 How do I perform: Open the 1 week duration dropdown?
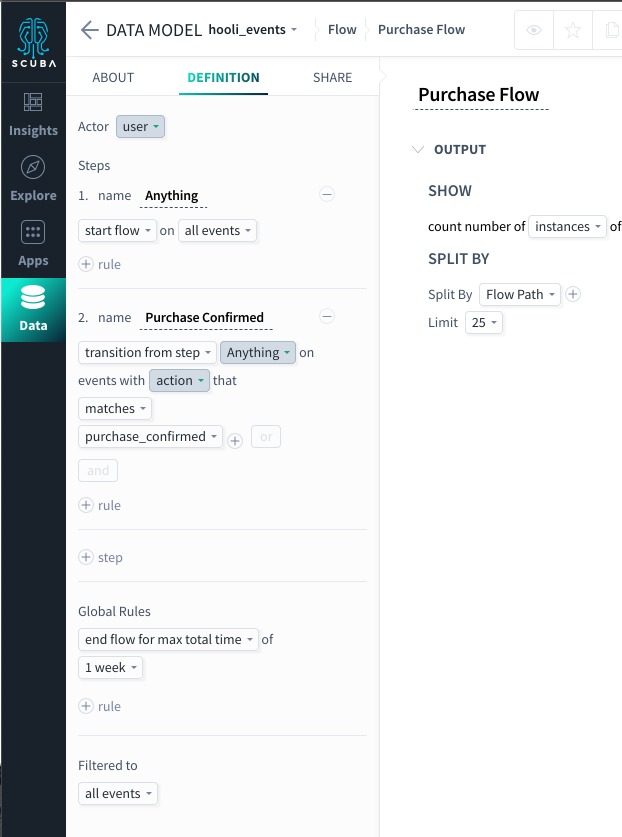point(111,668)
